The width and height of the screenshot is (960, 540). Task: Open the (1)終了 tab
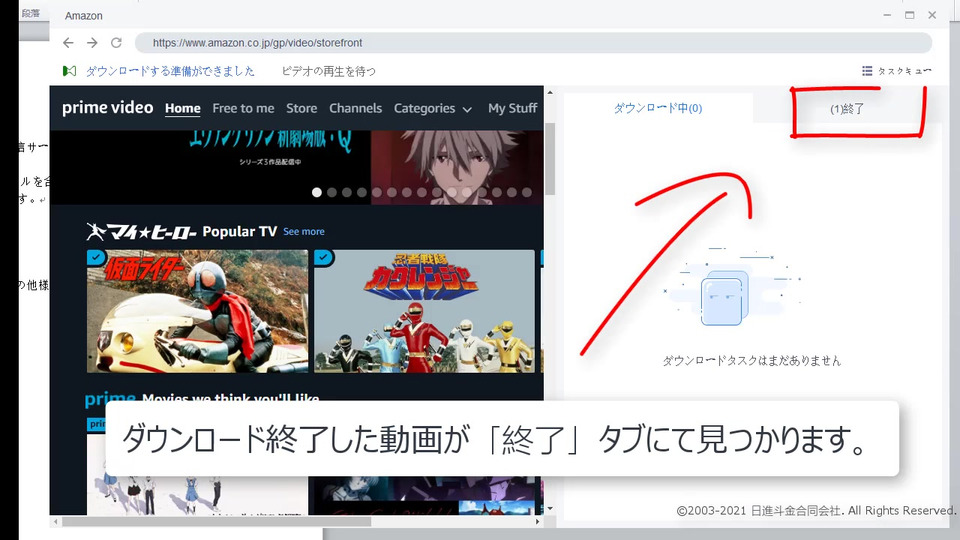[847, 109]
